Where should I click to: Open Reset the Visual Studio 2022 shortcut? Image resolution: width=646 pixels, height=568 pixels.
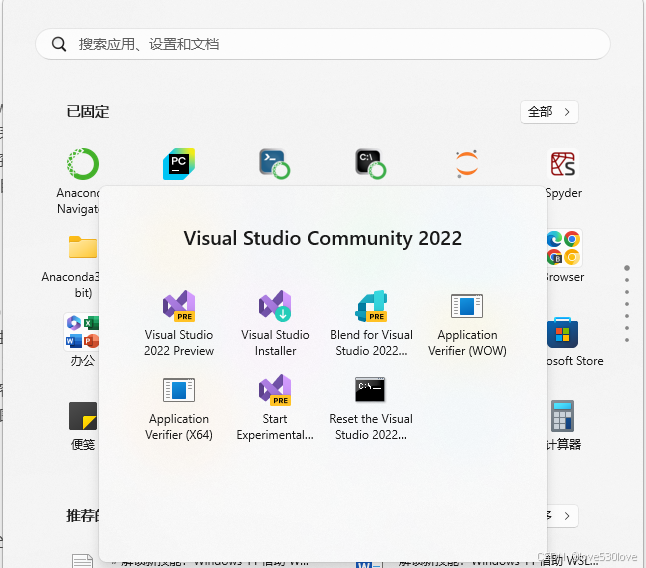pyautogui.click(x=371, y=408)
